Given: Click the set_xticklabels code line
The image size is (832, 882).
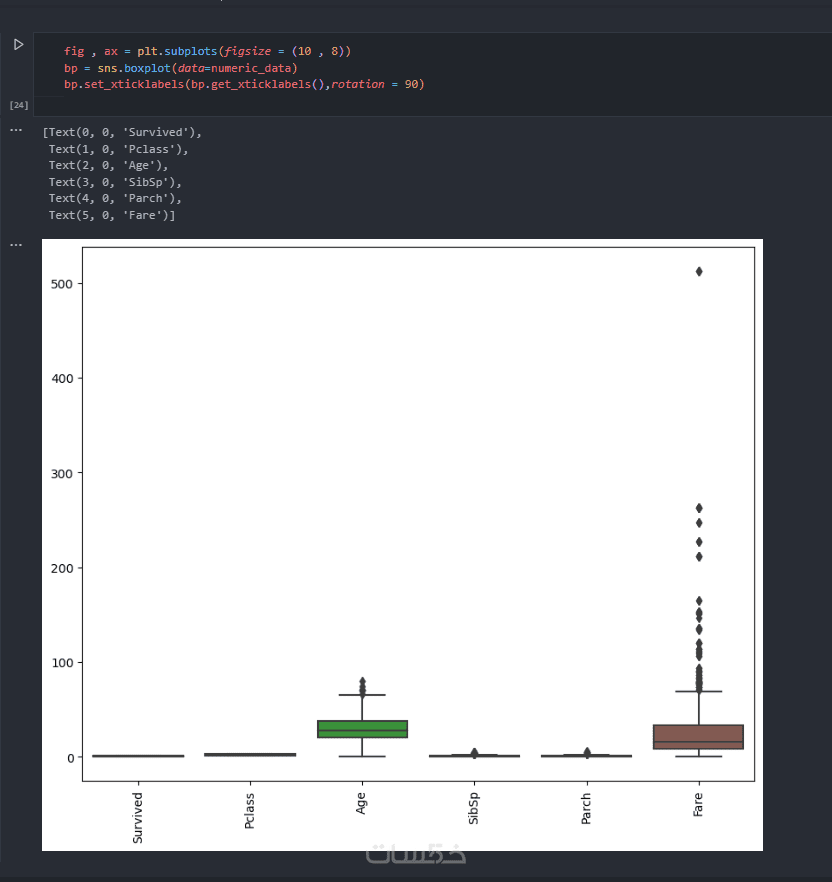Looking at the screenshot, I should [x=244, y=84].
